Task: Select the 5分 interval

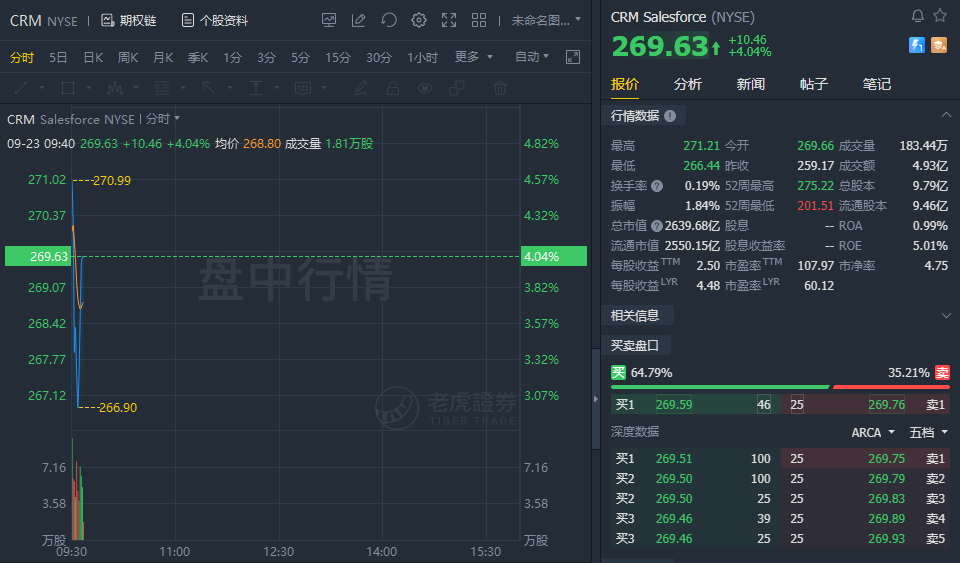Action: (301, 58)
